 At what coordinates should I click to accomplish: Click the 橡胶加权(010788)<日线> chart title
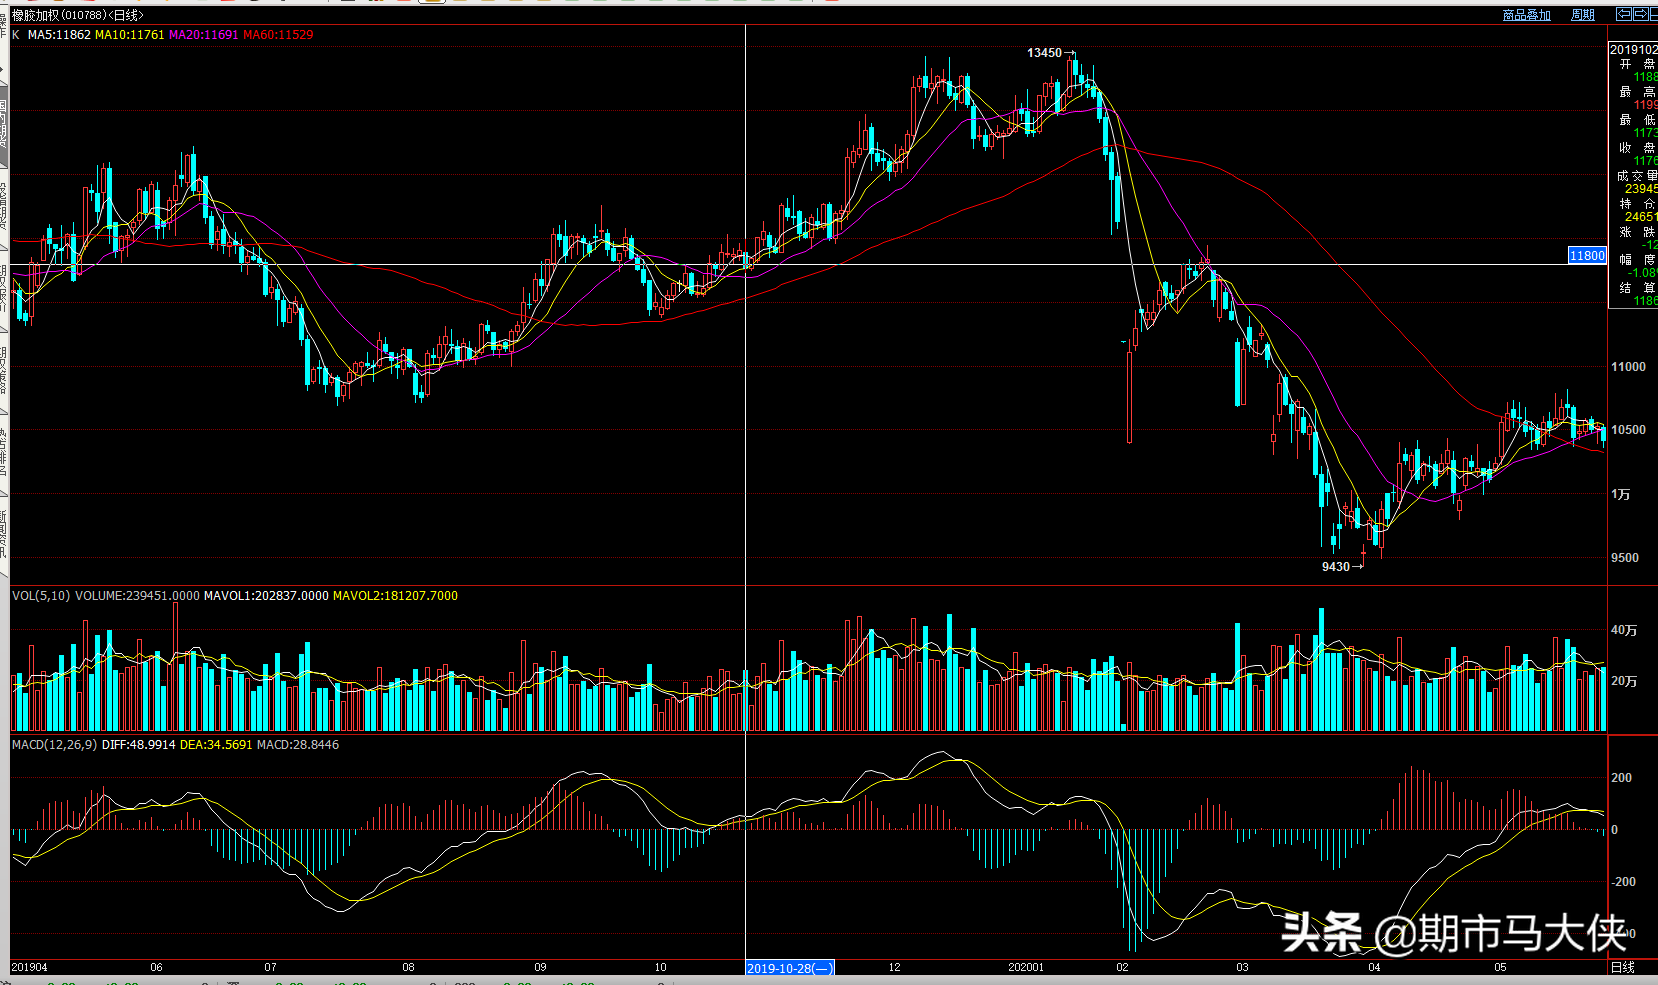77,15
